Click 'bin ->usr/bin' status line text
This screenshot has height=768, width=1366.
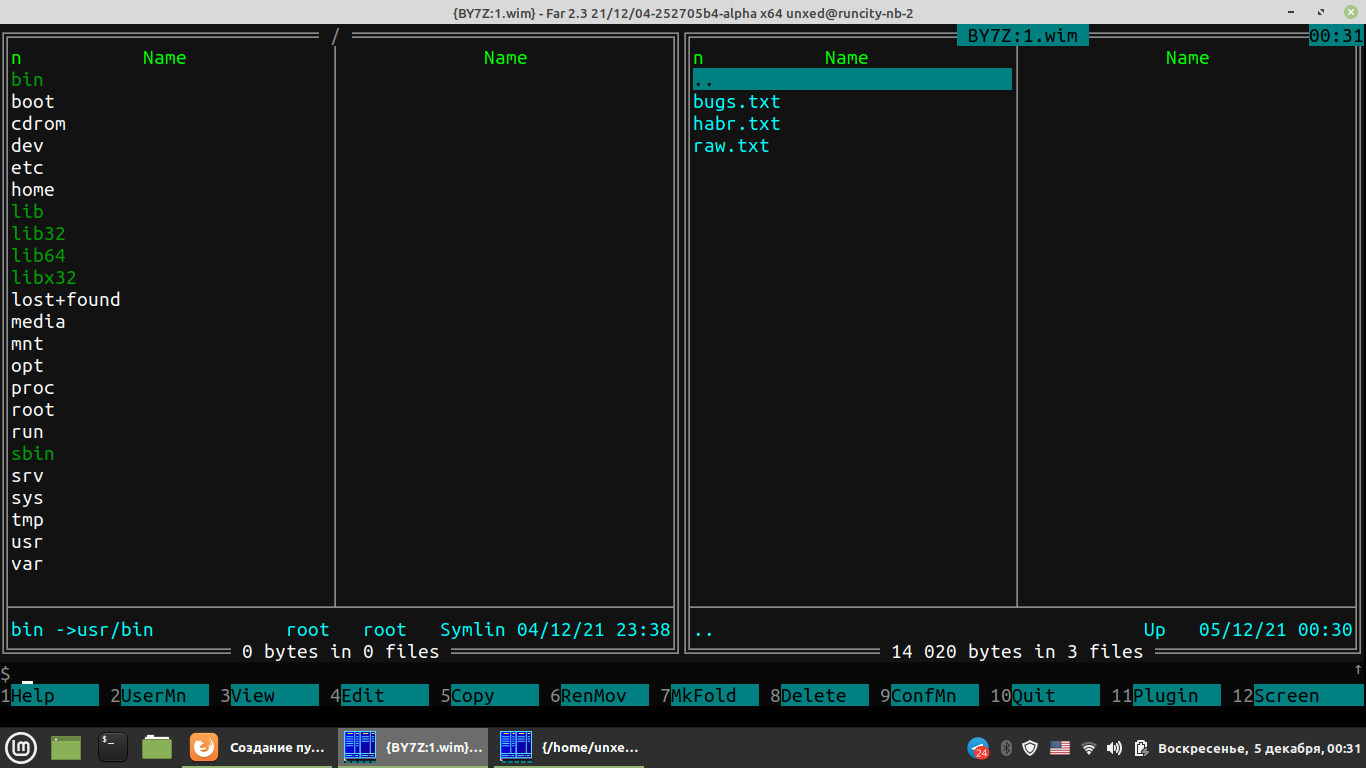click(82, 629)
